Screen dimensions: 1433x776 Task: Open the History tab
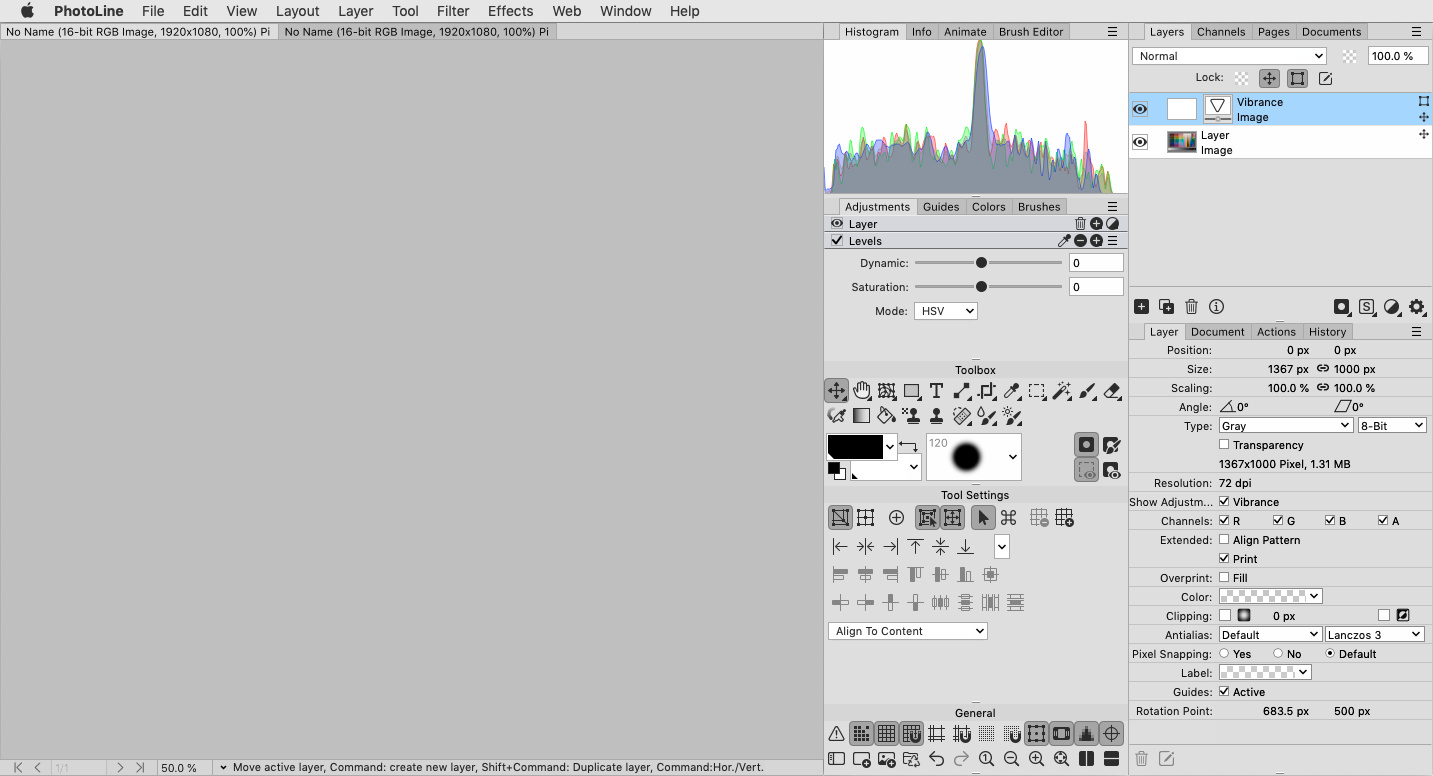1327,332
